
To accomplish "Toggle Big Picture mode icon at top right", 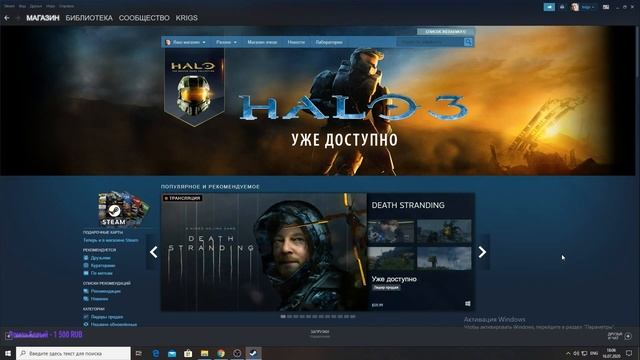I will pyautogui.click(x=606, y=7).
